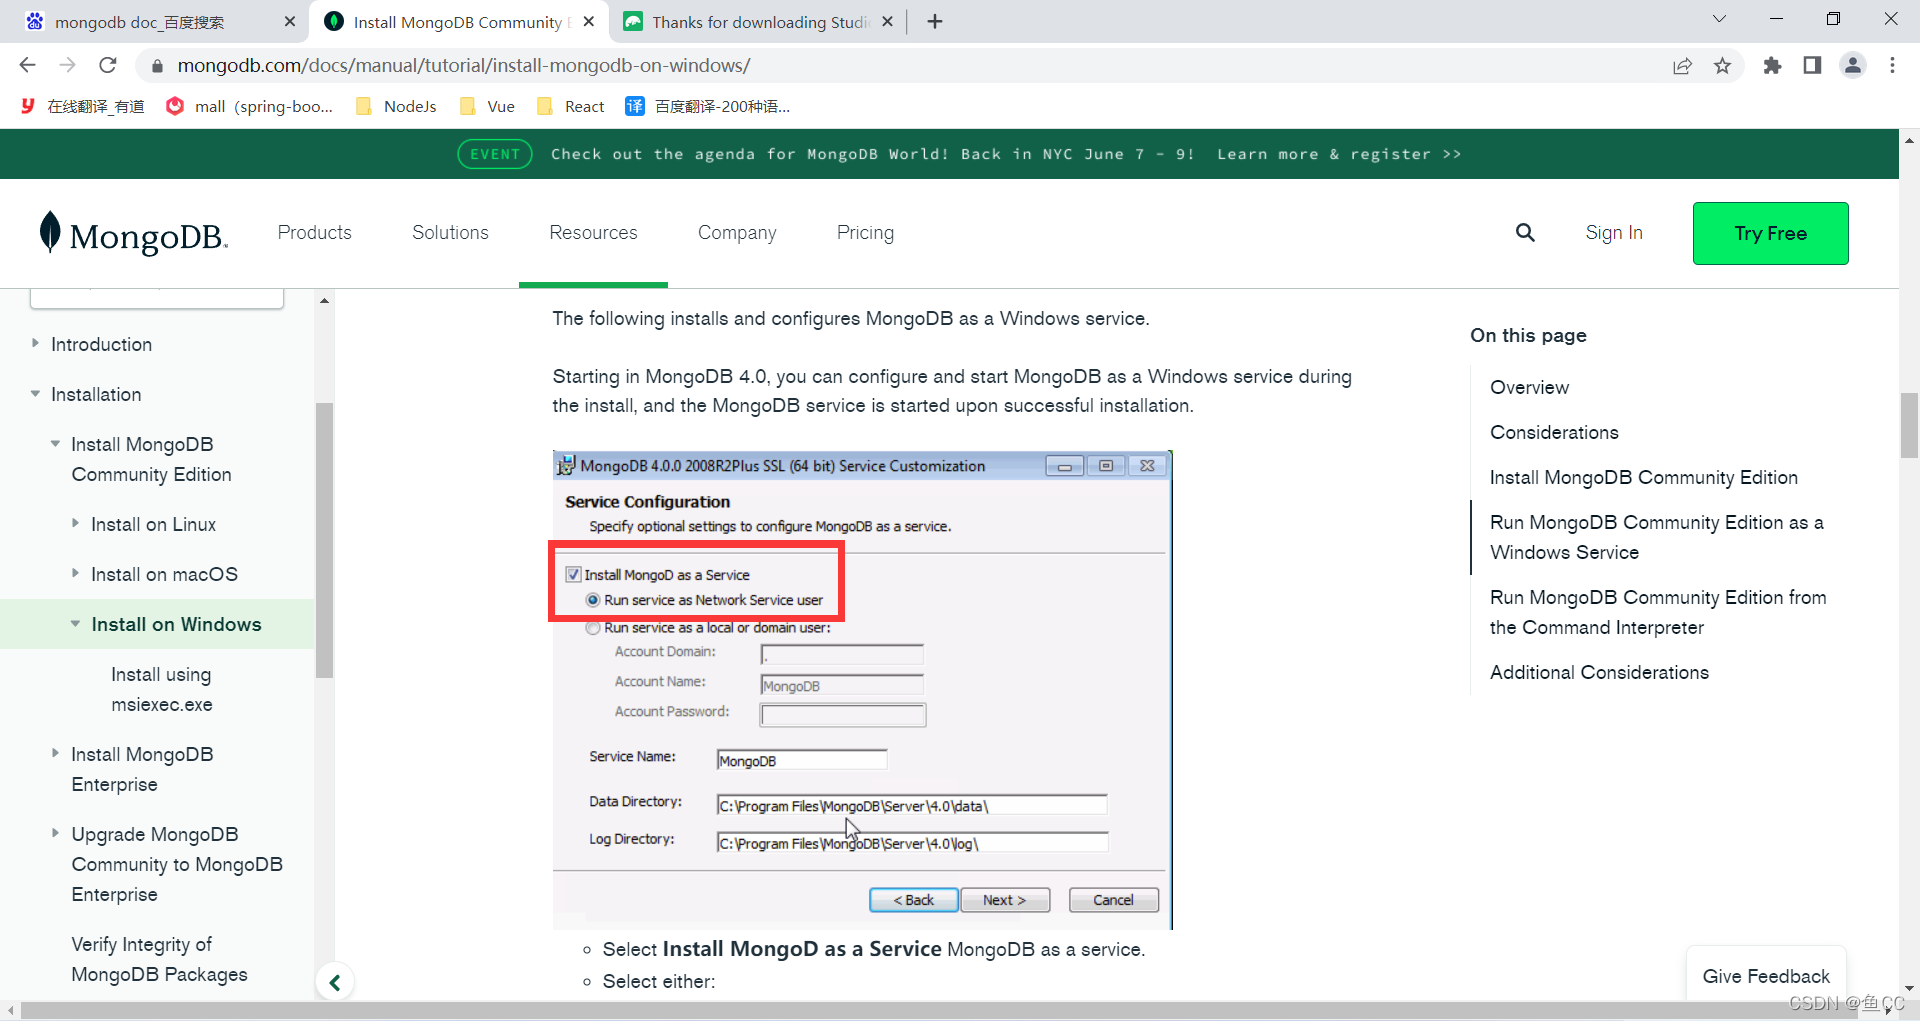The image size is (1920, 1021).
Task: Jump to Install MongoDB Community Edition section
Action: pyautogui.click(x=1643, y=477)
